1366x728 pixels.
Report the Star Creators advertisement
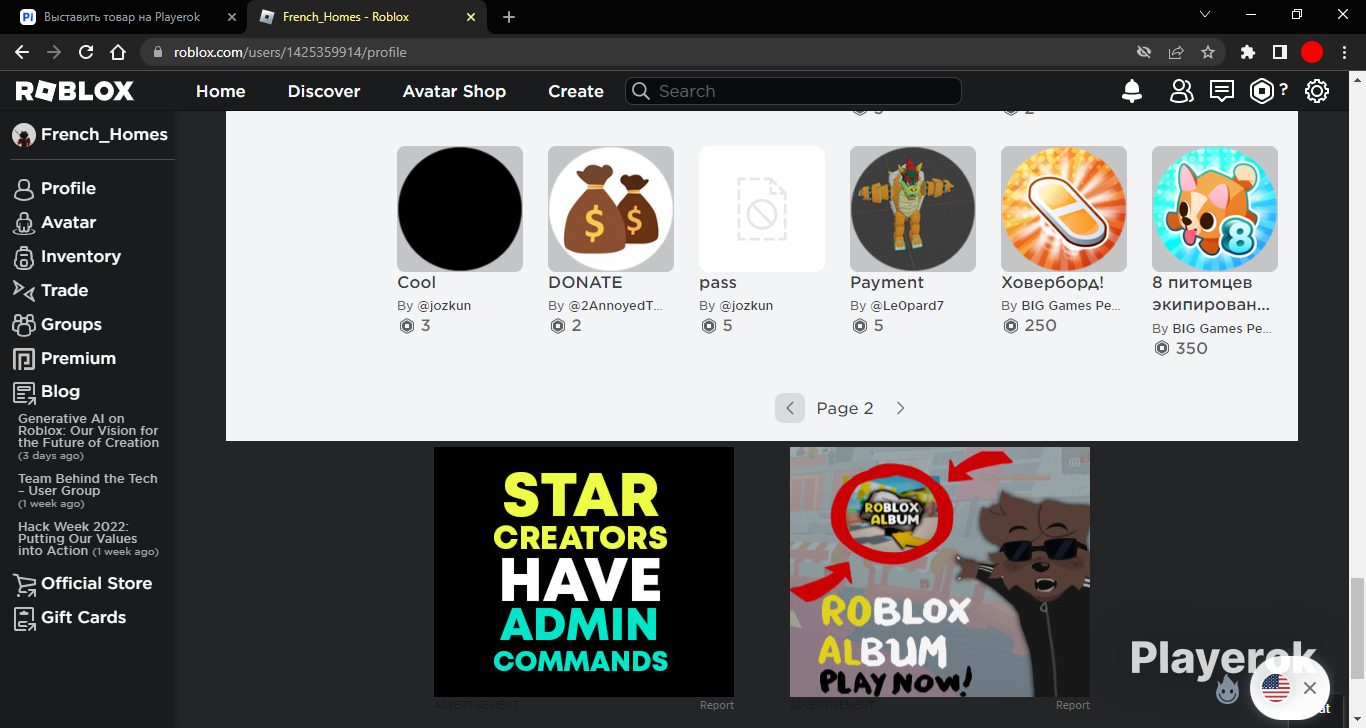click(717, 705)
